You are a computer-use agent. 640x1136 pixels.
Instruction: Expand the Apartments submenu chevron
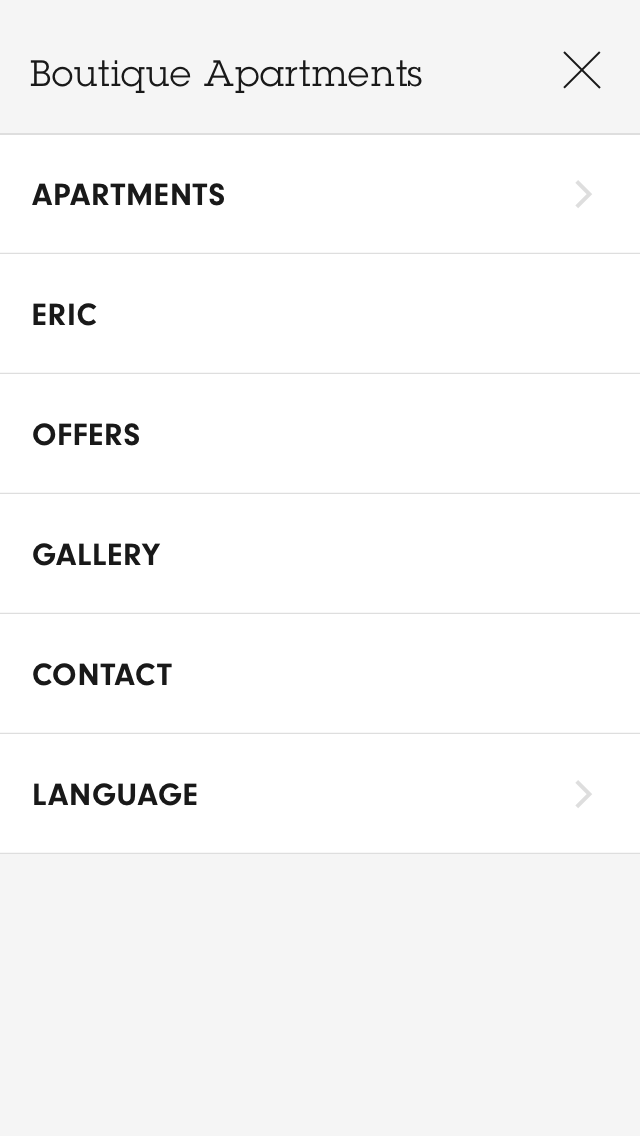(584, 194)
